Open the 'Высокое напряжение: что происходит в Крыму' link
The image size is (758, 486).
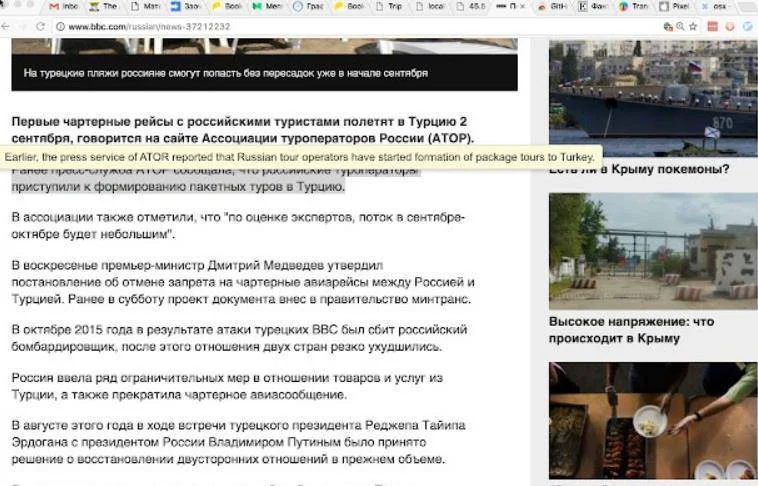(631, 330)
